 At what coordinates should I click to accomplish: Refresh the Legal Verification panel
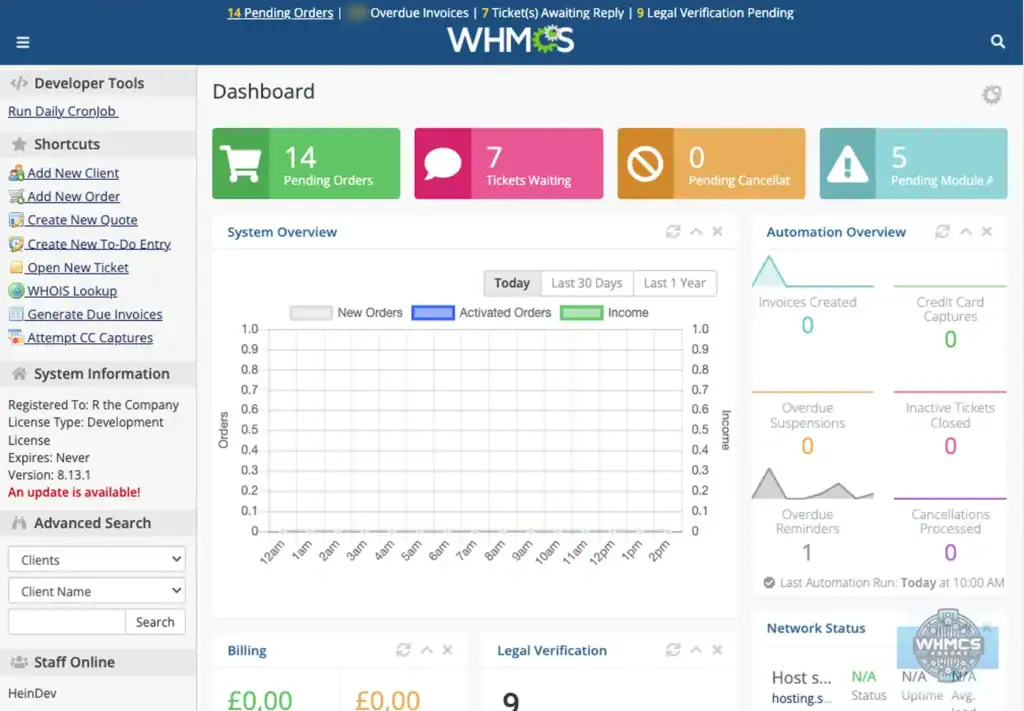click(673, 650)
